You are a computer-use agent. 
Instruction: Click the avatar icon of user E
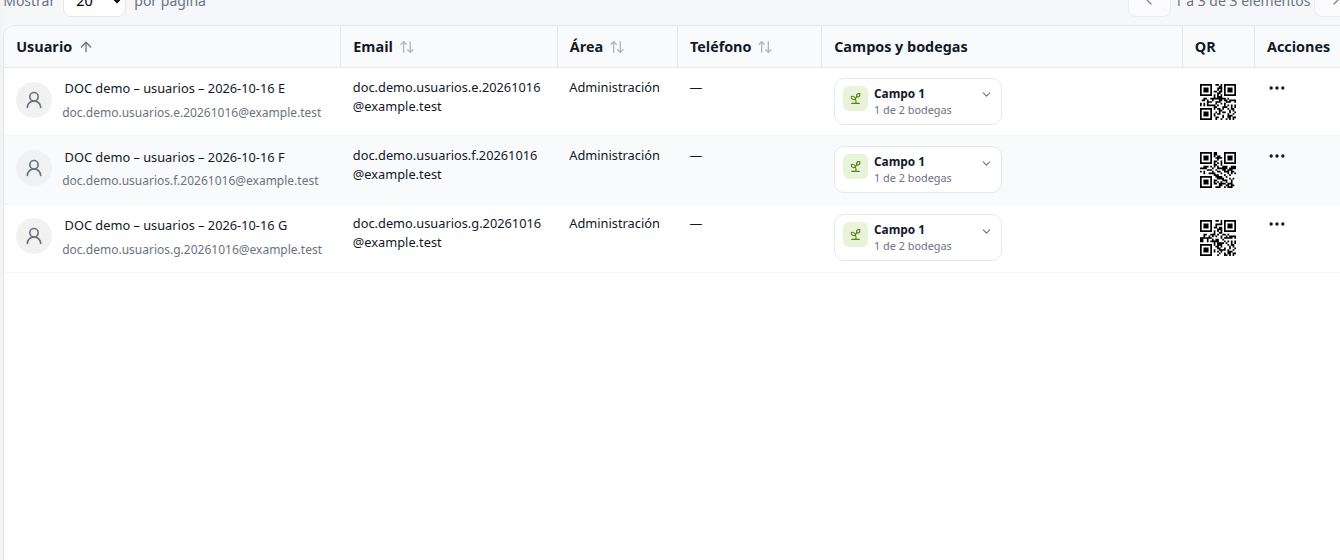(x=34, y=100)
